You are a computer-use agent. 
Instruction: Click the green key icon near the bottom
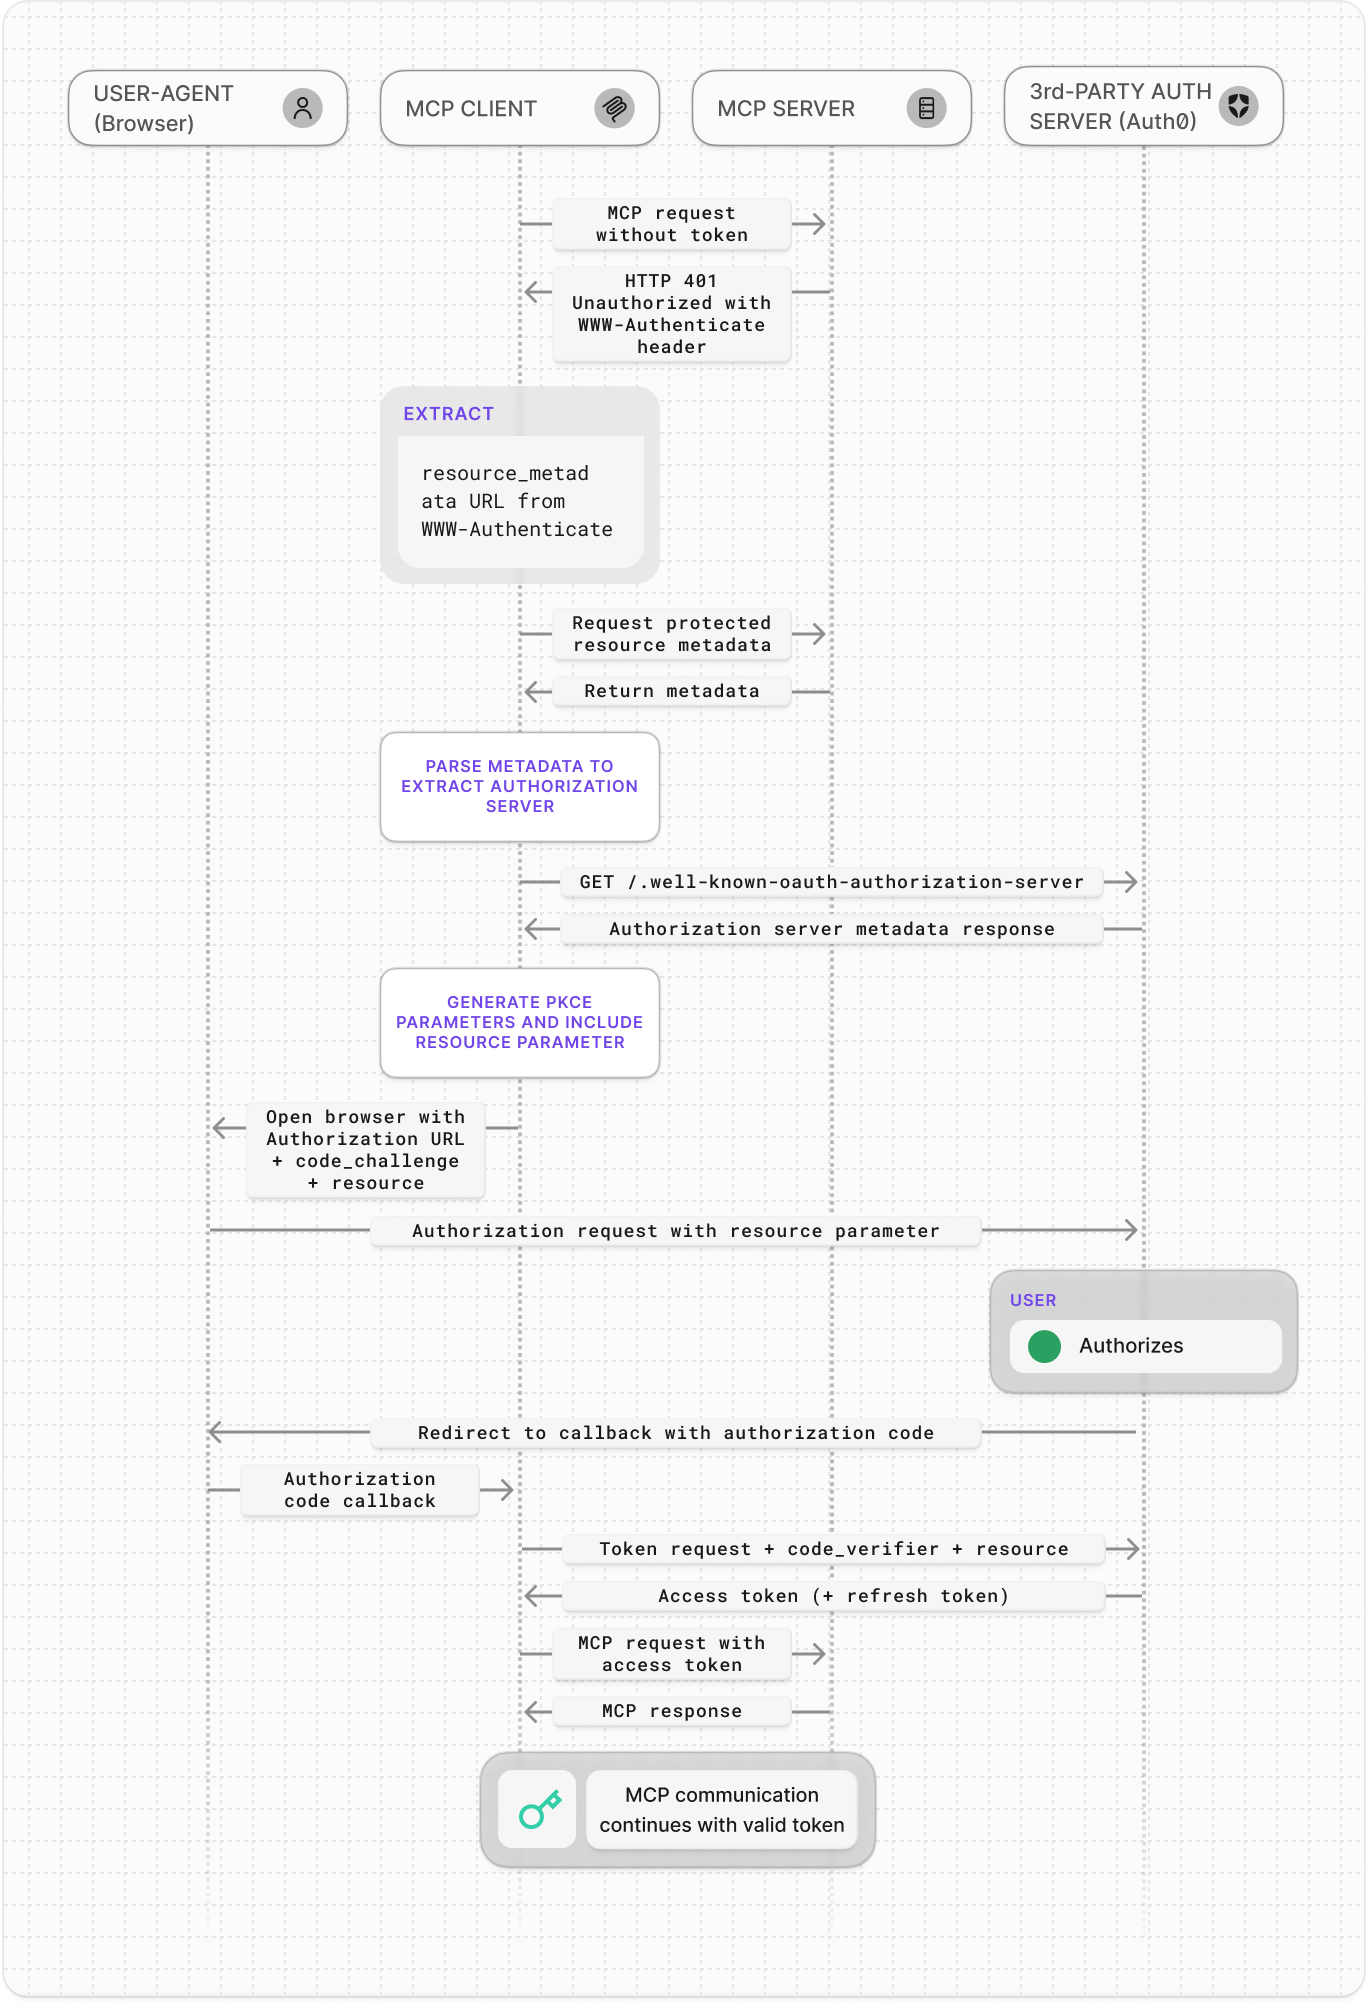(x=539, y=1809)
